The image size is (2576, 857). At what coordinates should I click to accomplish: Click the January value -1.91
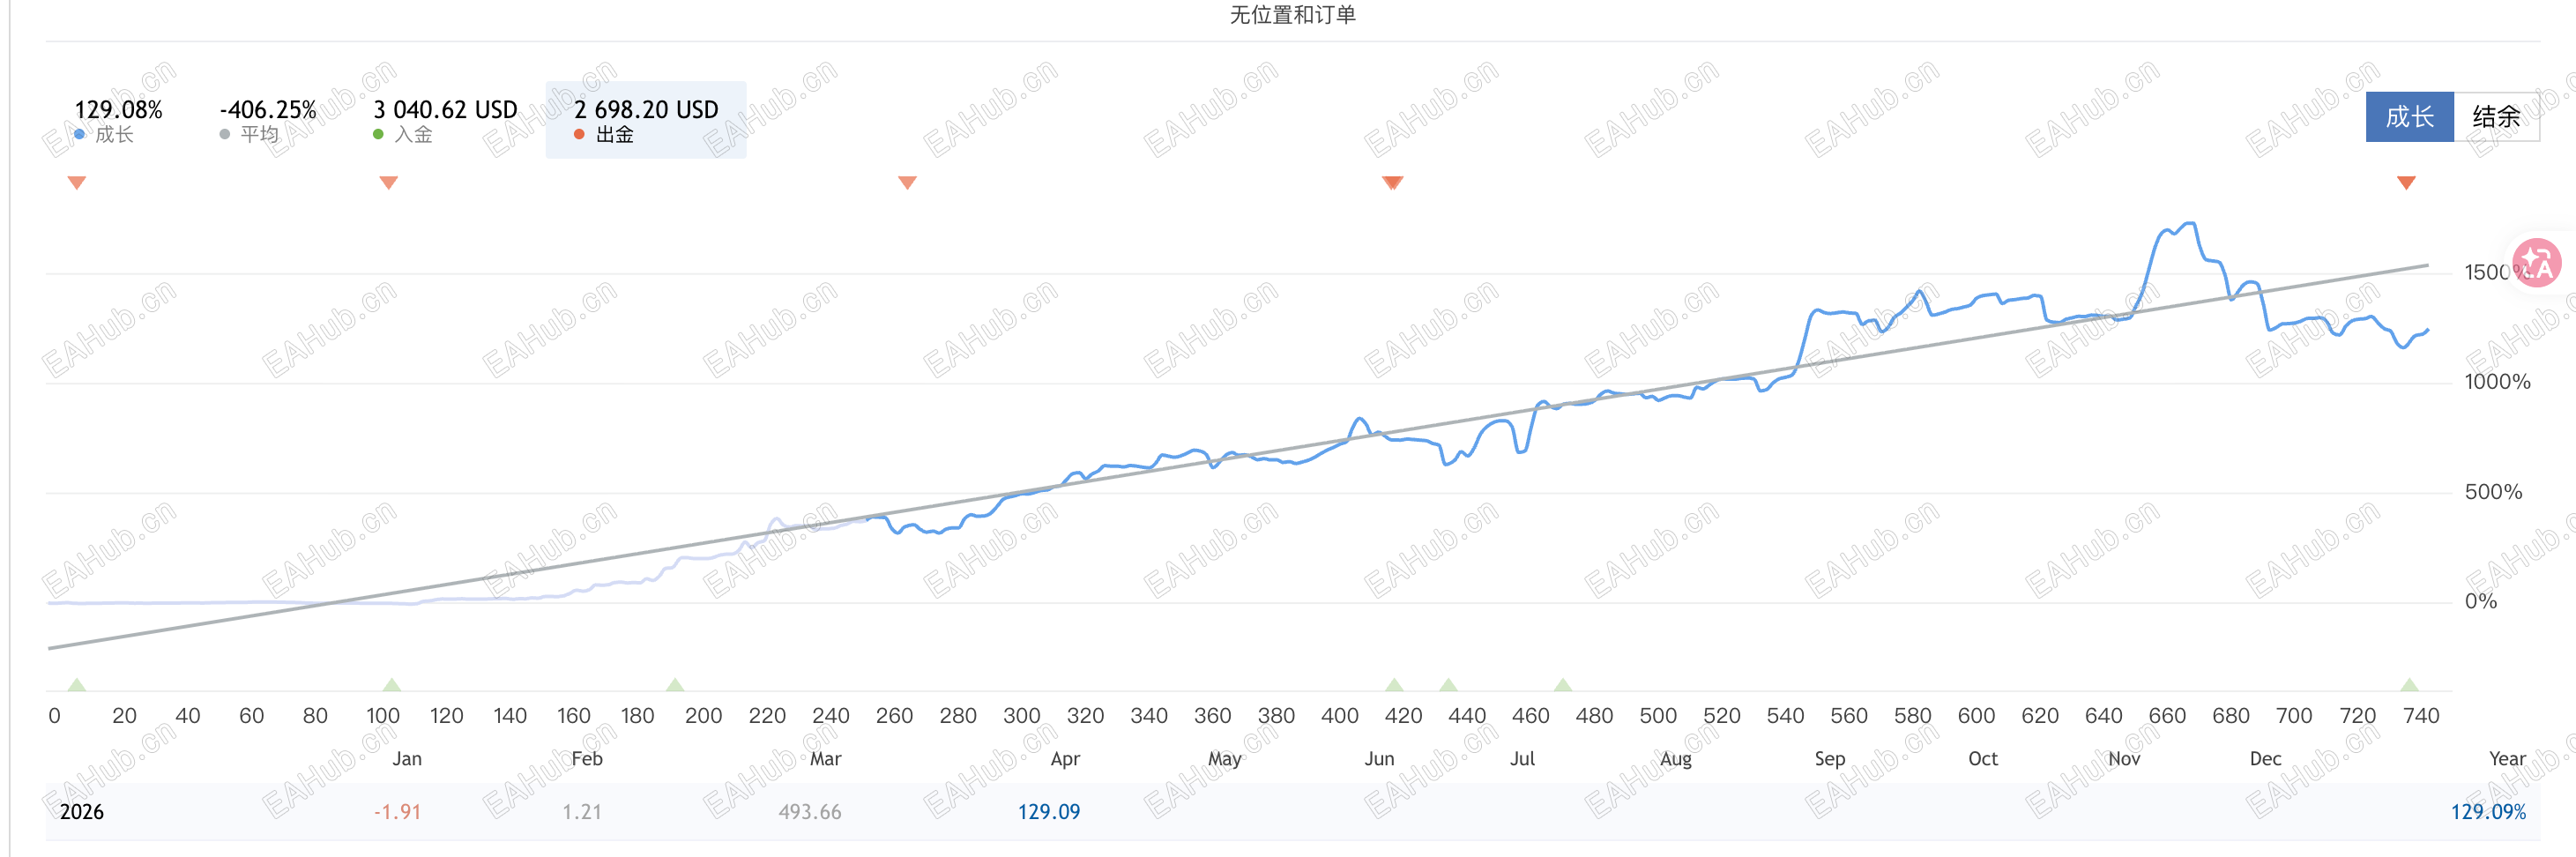(397, 812)
